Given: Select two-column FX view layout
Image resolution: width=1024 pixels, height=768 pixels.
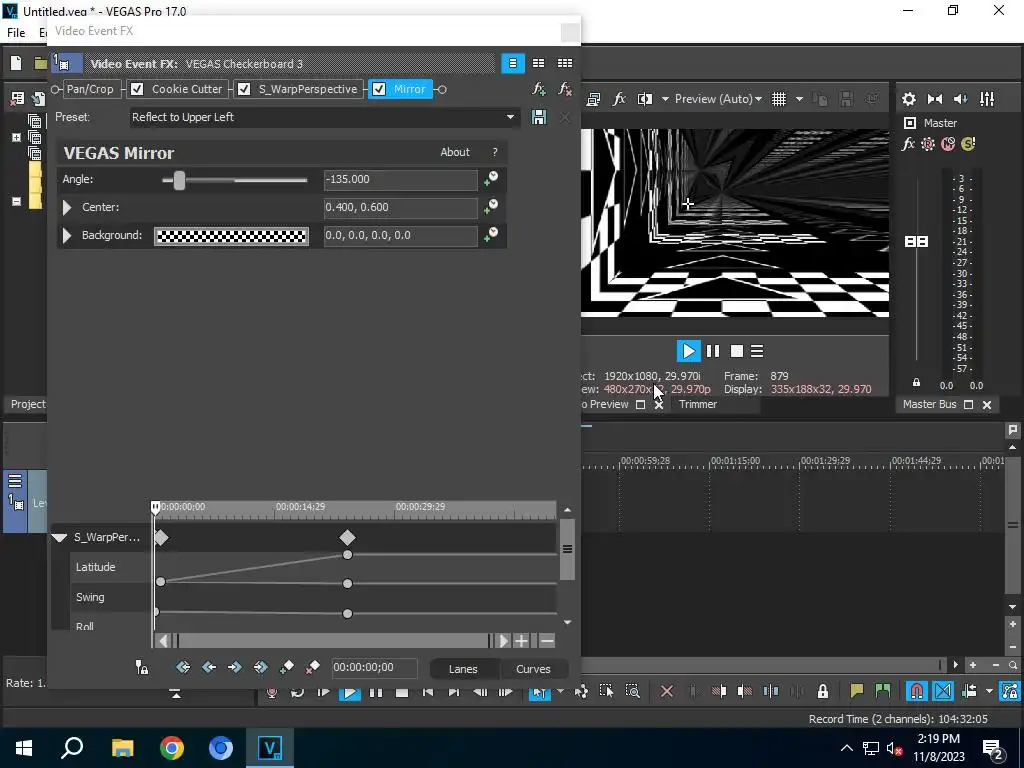Looking at the screenshot, I should click(538, 63).
